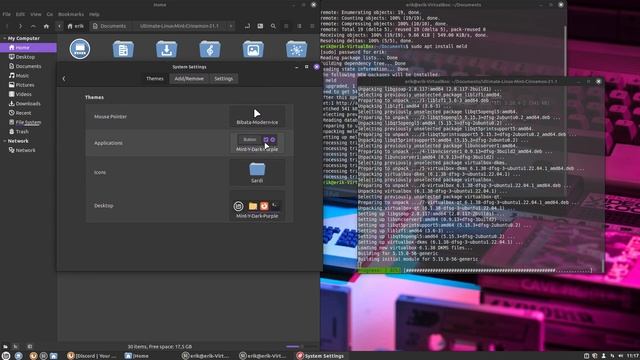
Task: Go back in System Settings
Action: pos(64,78)
